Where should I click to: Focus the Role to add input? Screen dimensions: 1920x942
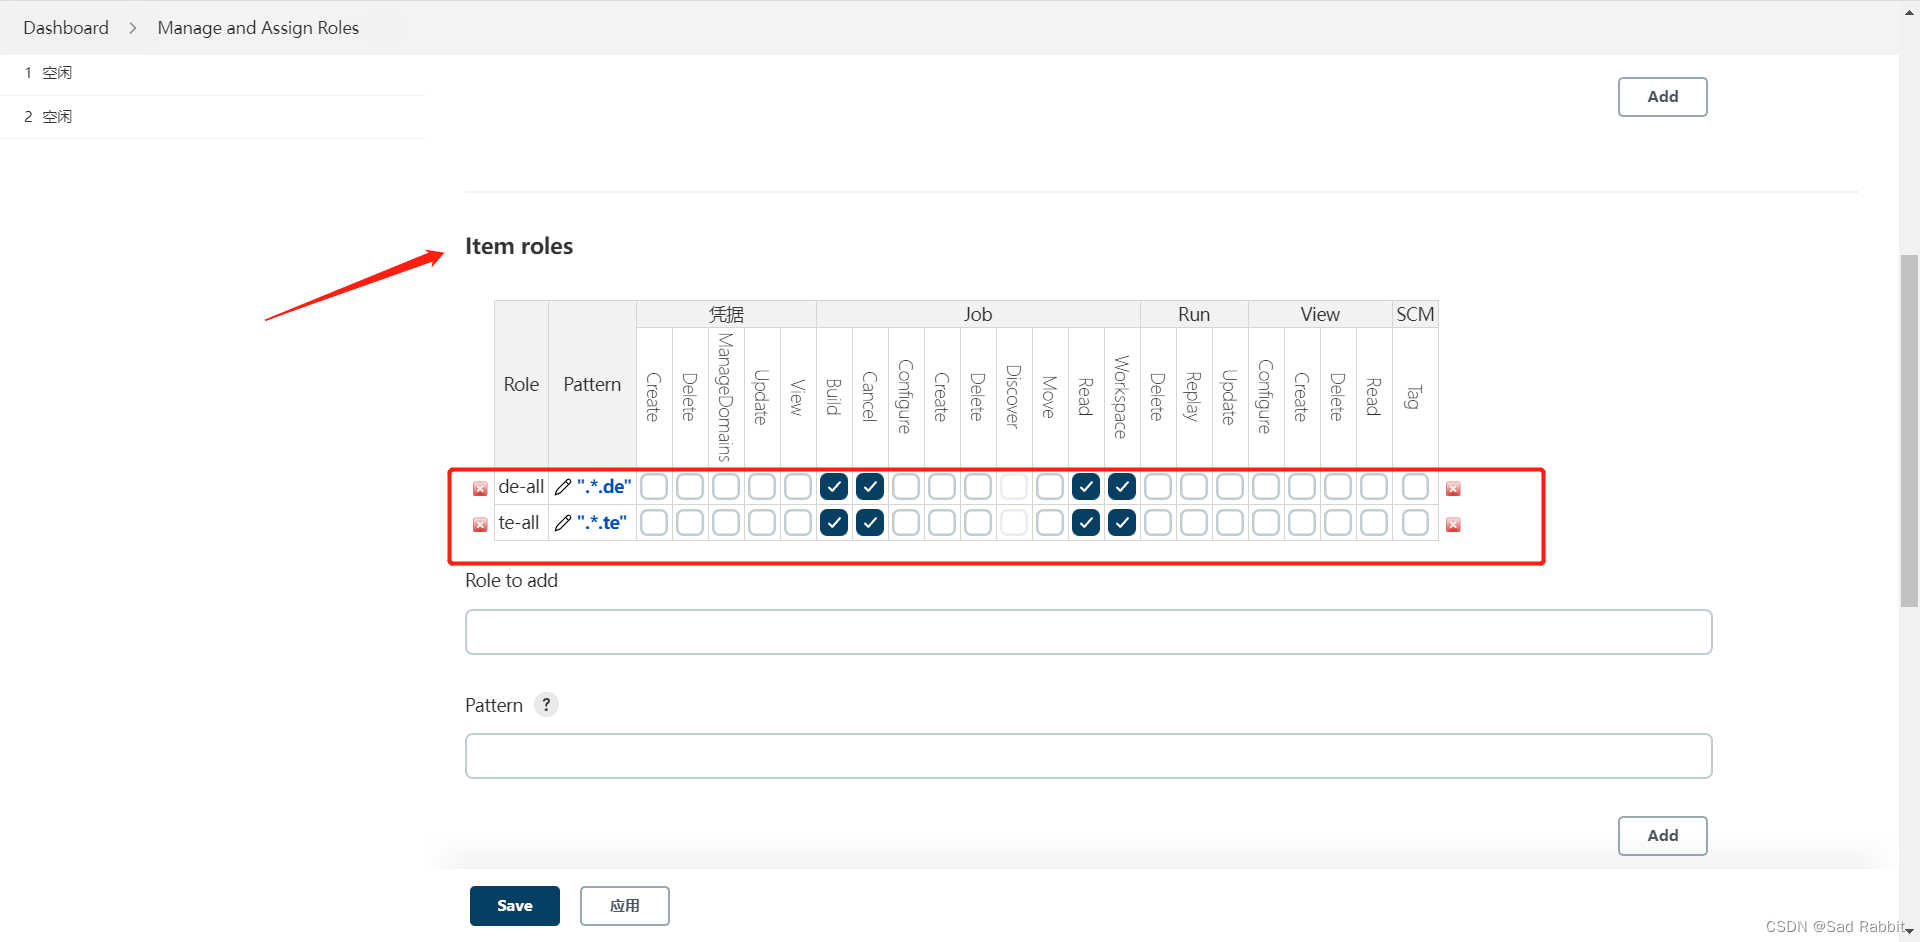pyautogui.click(x=1089, y=632)
